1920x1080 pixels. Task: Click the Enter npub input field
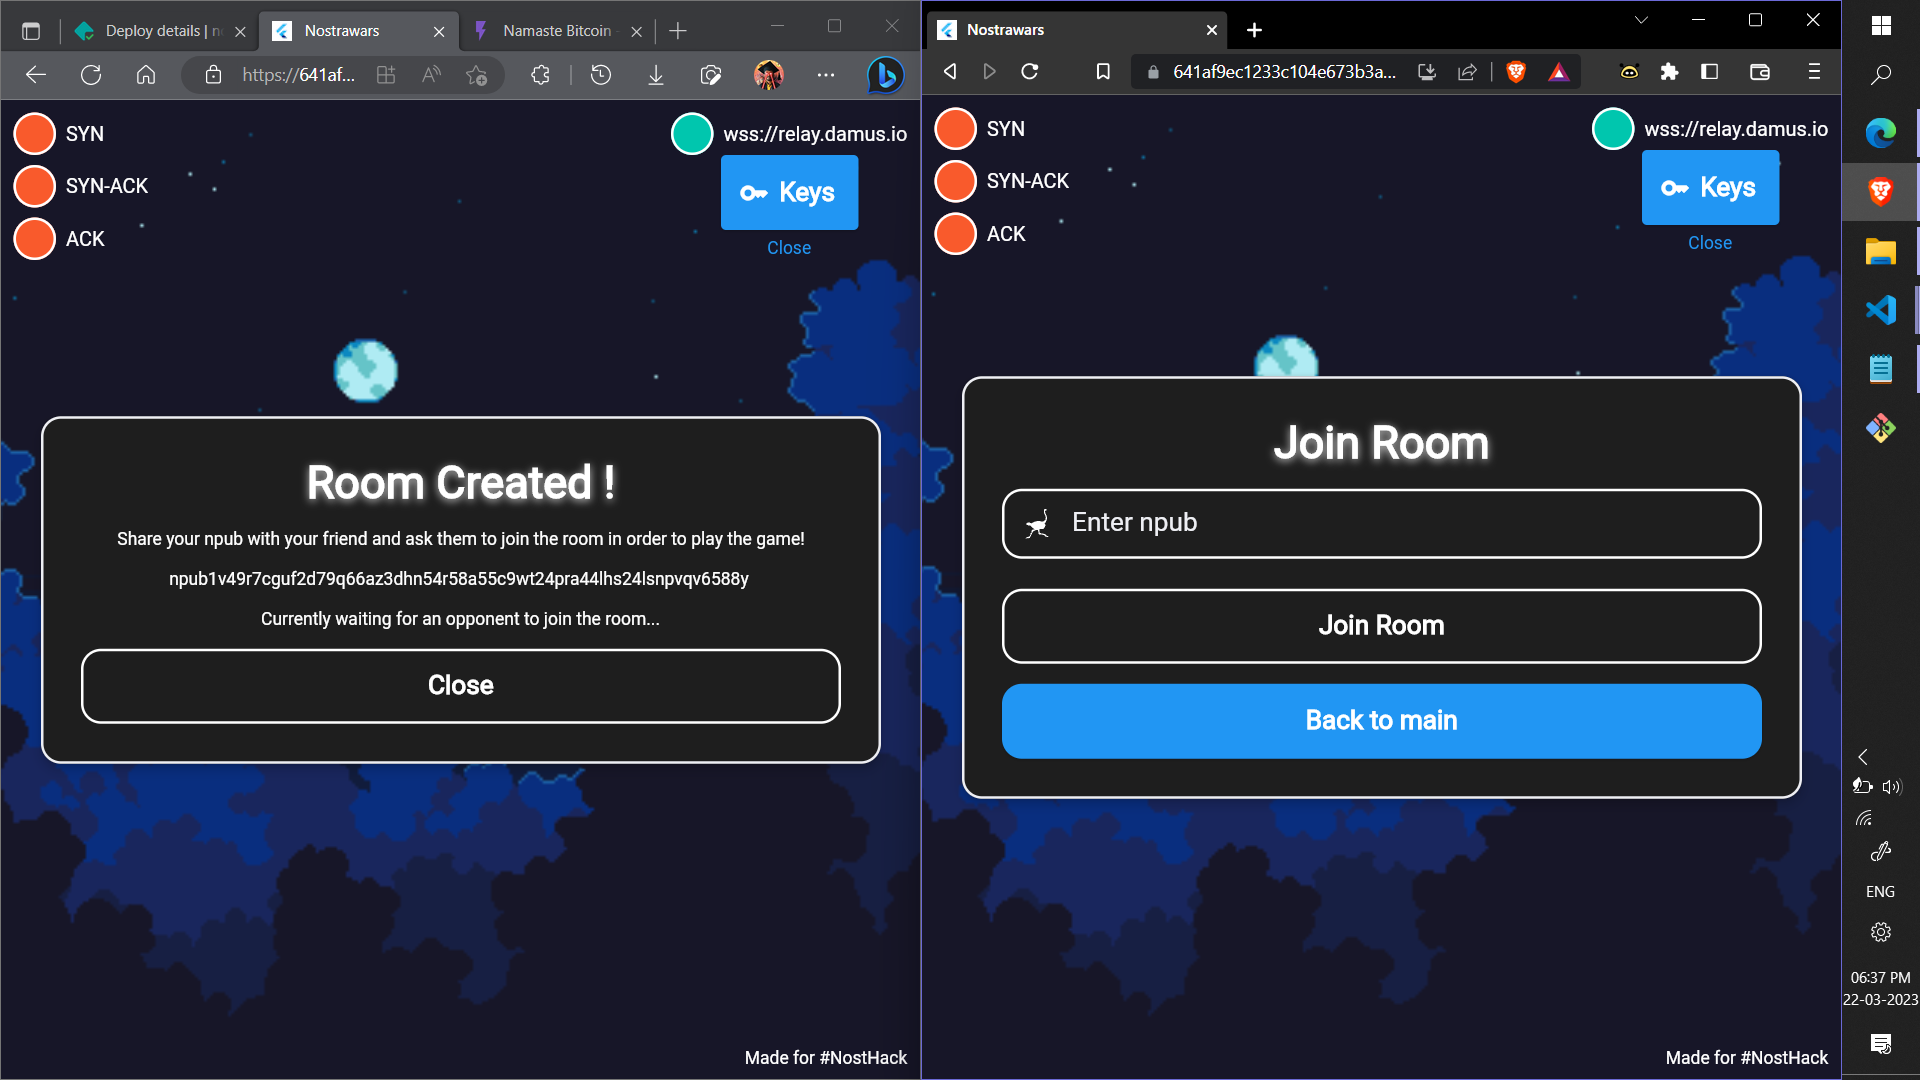pos(1381,523)
